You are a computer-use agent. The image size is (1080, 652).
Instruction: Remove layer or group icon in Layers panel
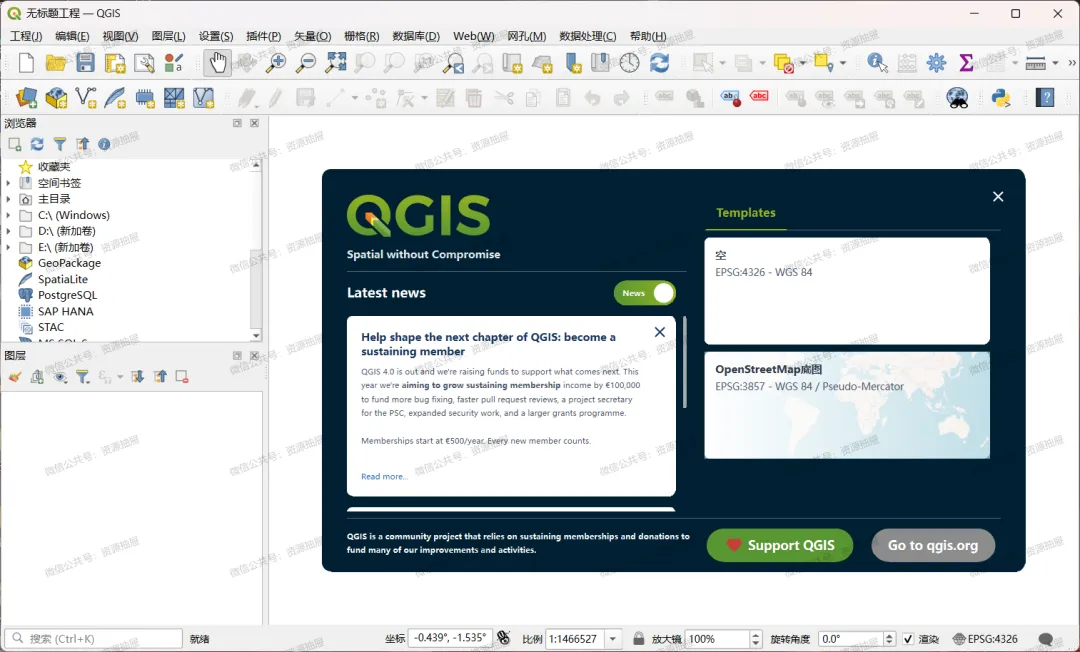182,377
